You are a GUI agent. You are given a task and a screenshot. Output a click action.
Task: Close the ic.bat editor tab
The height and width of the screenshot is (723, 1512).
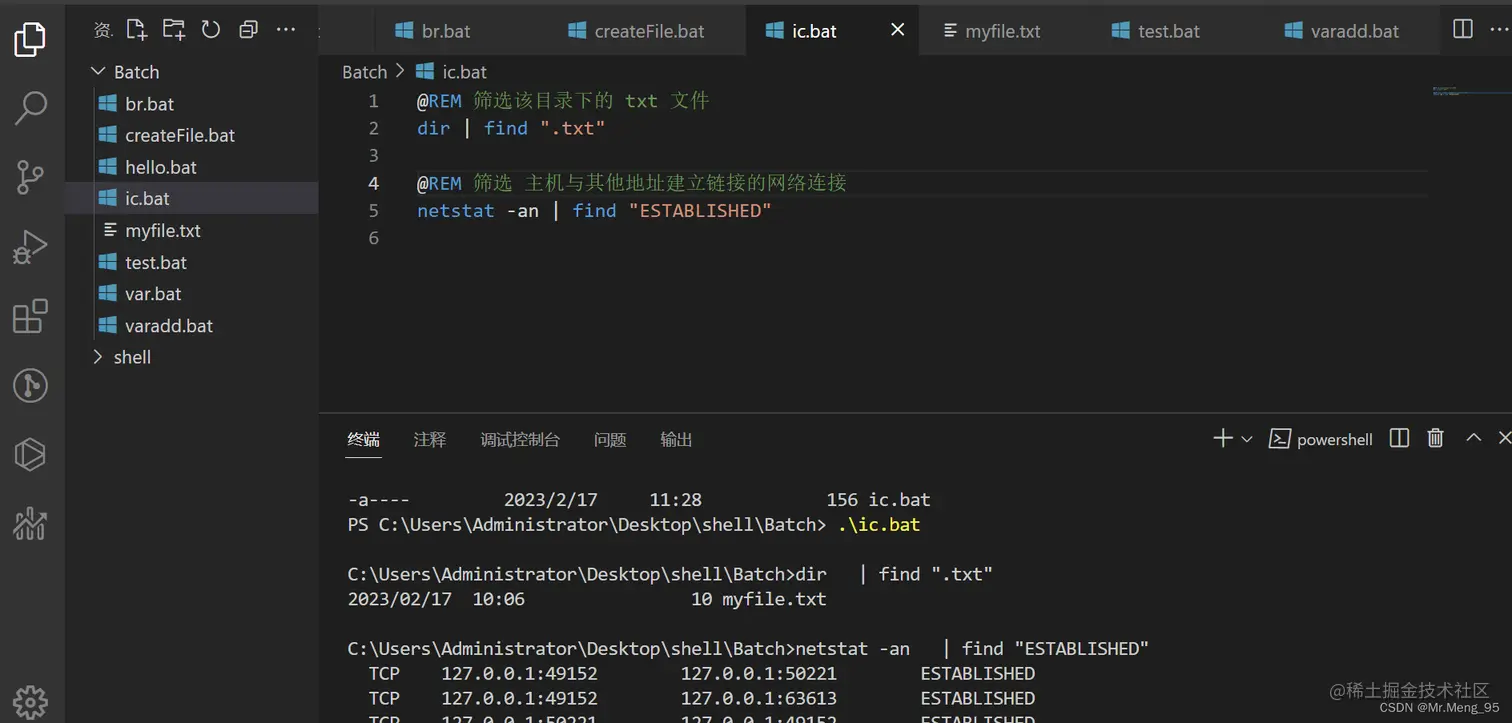[897, 30]
